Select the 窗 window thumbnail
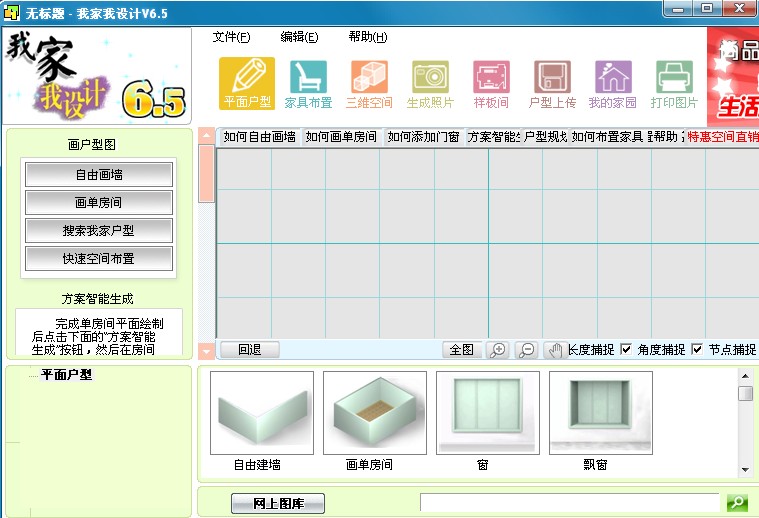This screenshot has height=518, width=759. click(488, 413)
